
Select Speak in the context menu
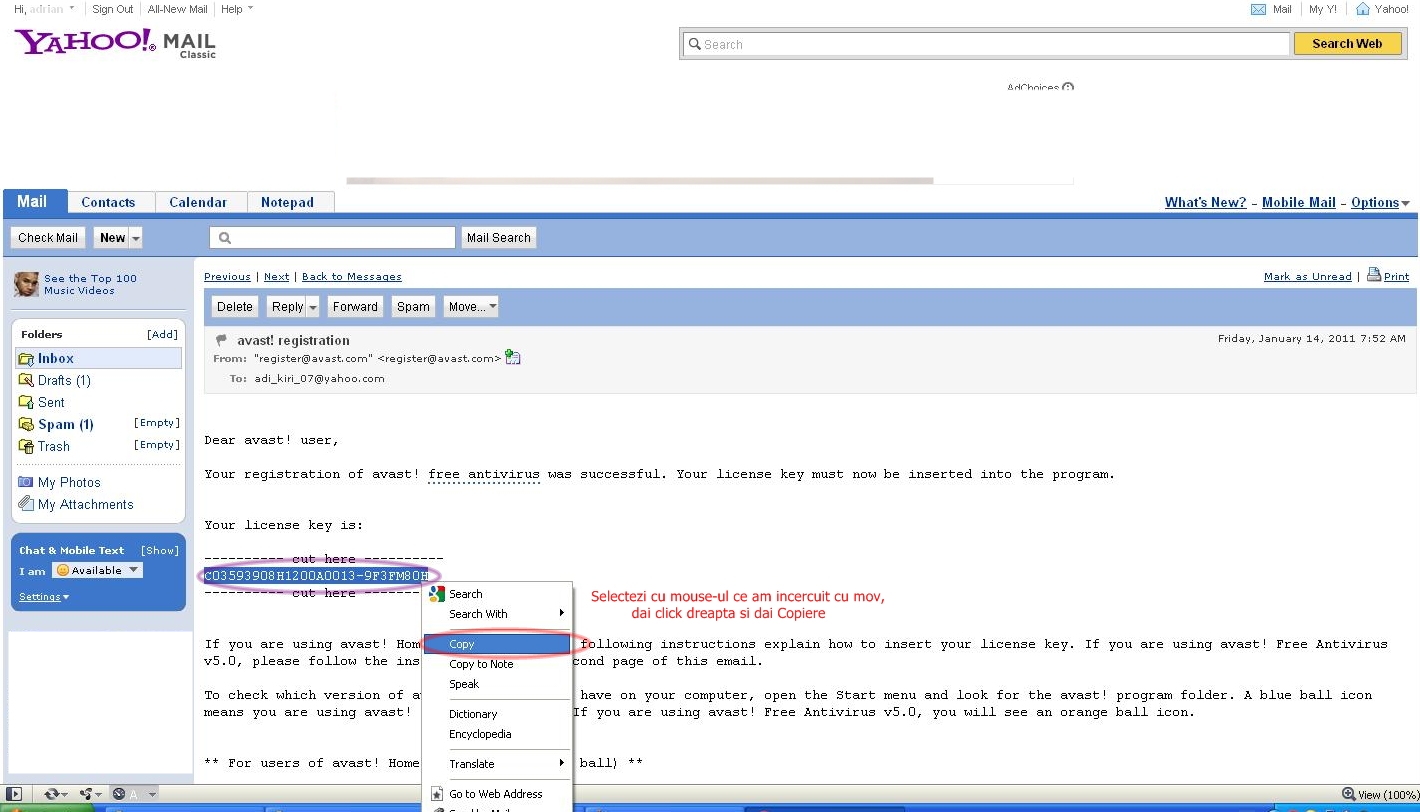(498, 684)
